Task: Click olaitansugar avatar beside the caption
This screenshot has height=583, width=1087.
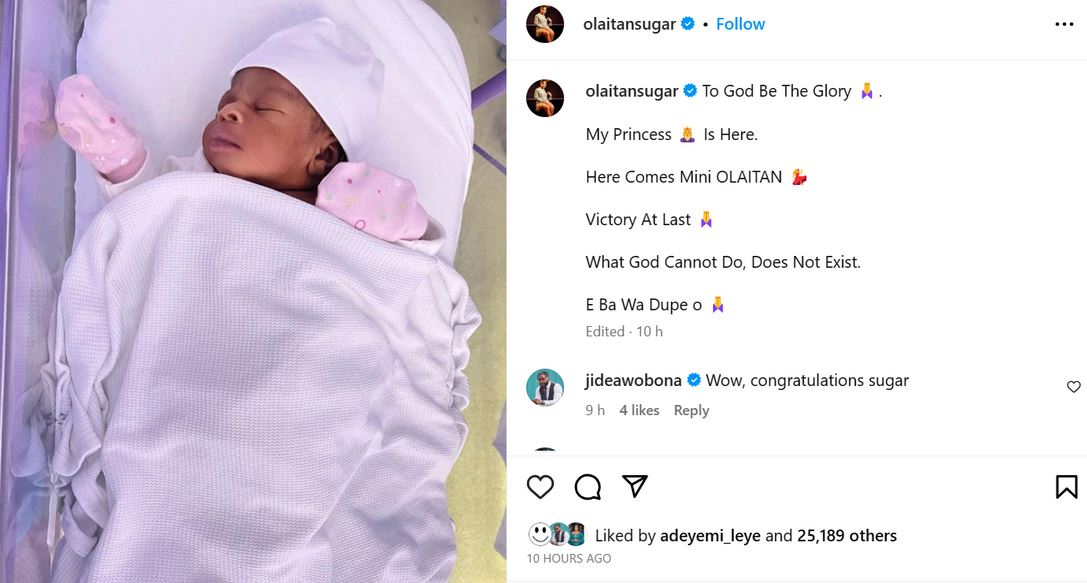Action: pyautogui.click(x=545, y=98)
